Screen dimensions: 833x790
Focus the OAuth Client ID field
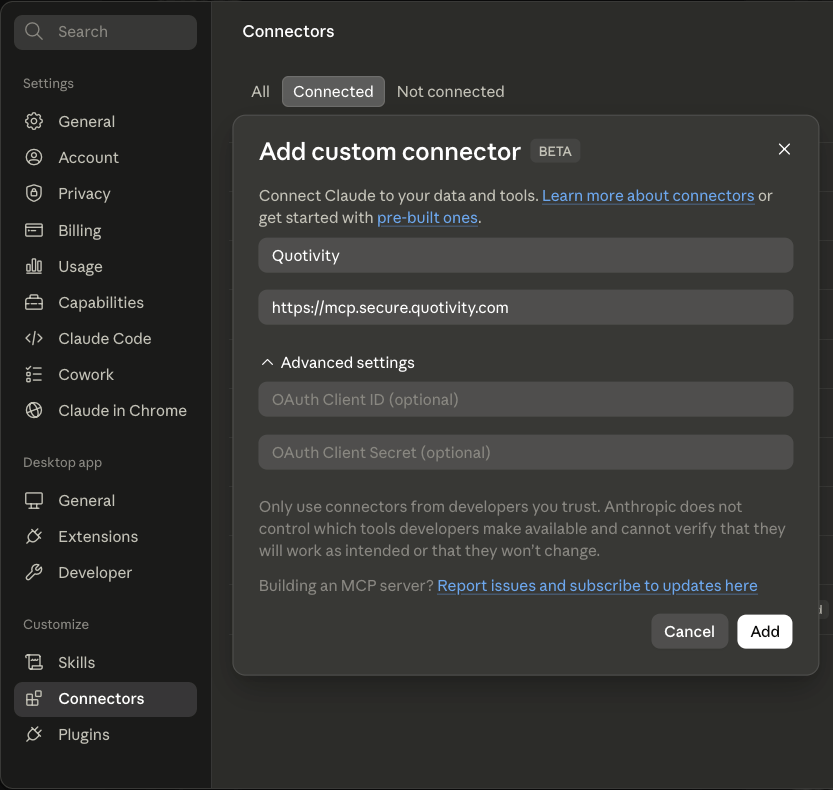point(525,399)
